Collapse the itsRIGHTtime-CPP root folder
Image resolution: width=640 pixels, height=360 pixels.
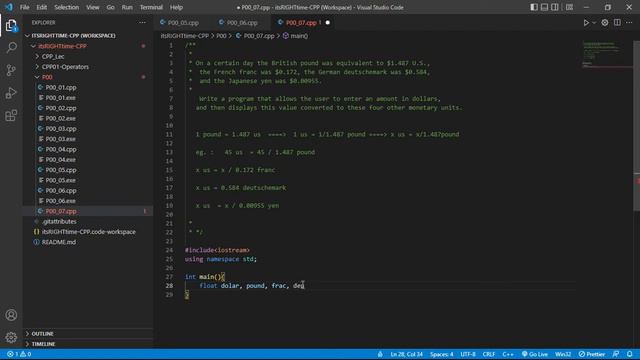(x=88, y=46)
